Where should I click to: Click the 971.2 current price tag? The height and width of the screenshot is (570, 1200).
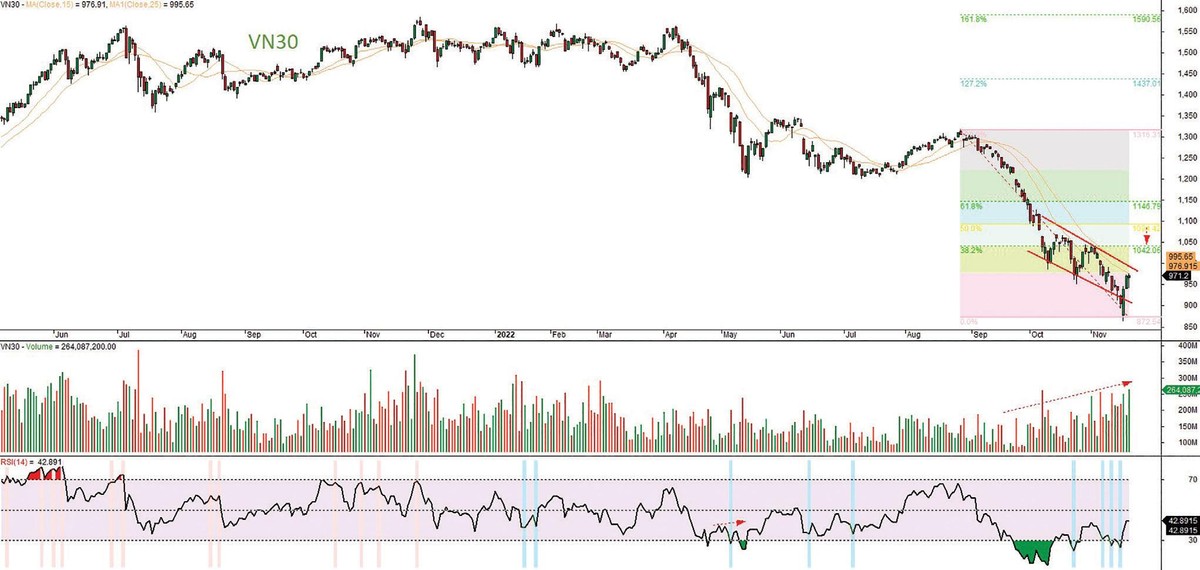tap(1177, 275)
